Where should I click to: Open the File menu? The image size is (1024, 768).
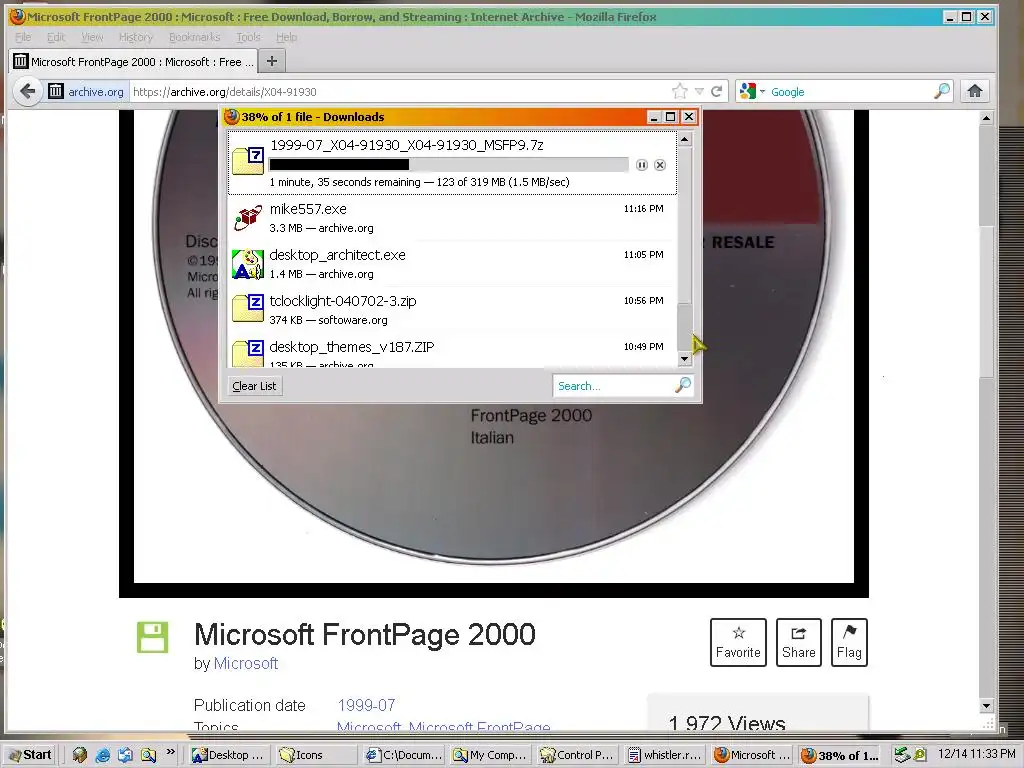coord(23,37)
